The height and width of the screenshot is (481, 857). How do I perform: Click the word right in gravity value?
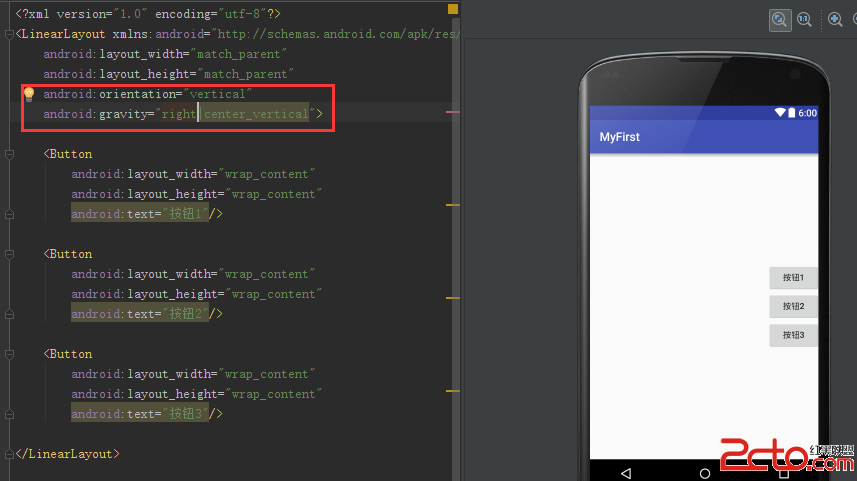(179, 114)
